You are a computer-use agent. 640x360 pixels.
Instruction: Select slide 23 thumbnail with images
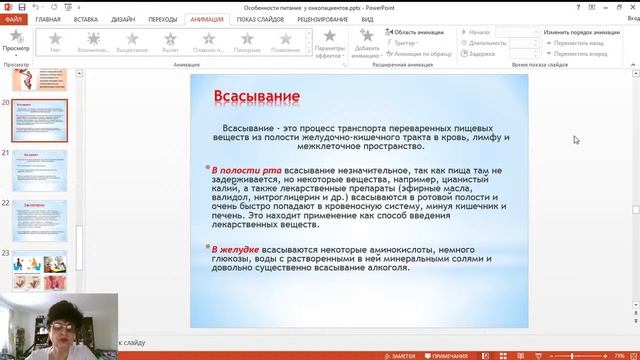point(40,271)
